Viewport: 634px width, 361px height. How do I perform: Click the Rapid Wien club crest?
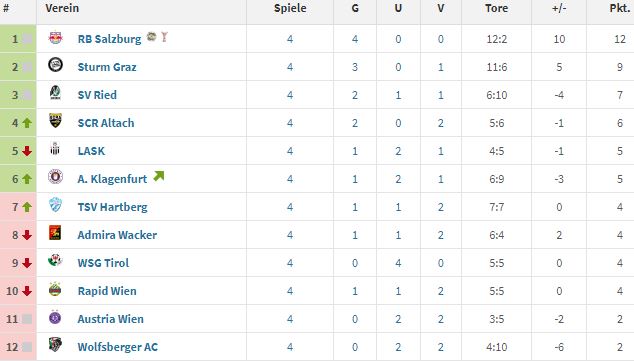pyautogui.click(x=55, y=289)
